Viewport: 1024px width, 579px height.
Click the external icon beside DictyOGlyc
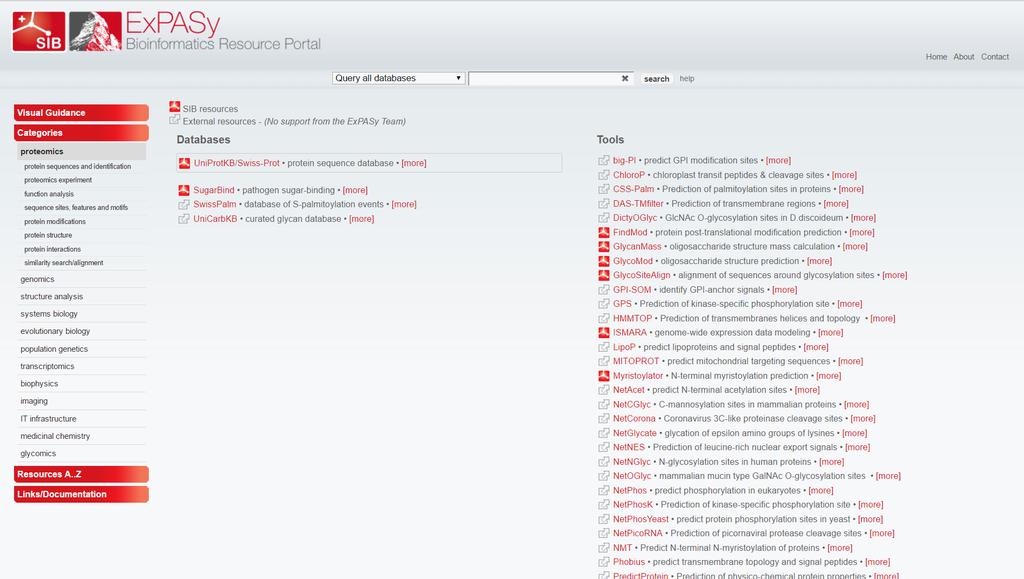[604, 218]
